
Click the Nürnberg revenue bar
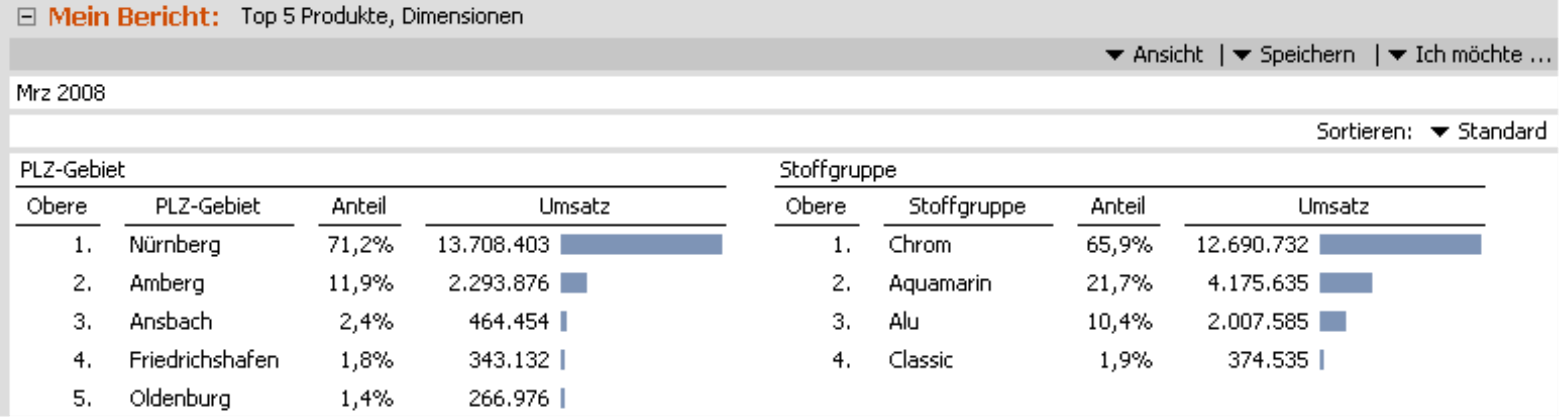pos(641,244)
